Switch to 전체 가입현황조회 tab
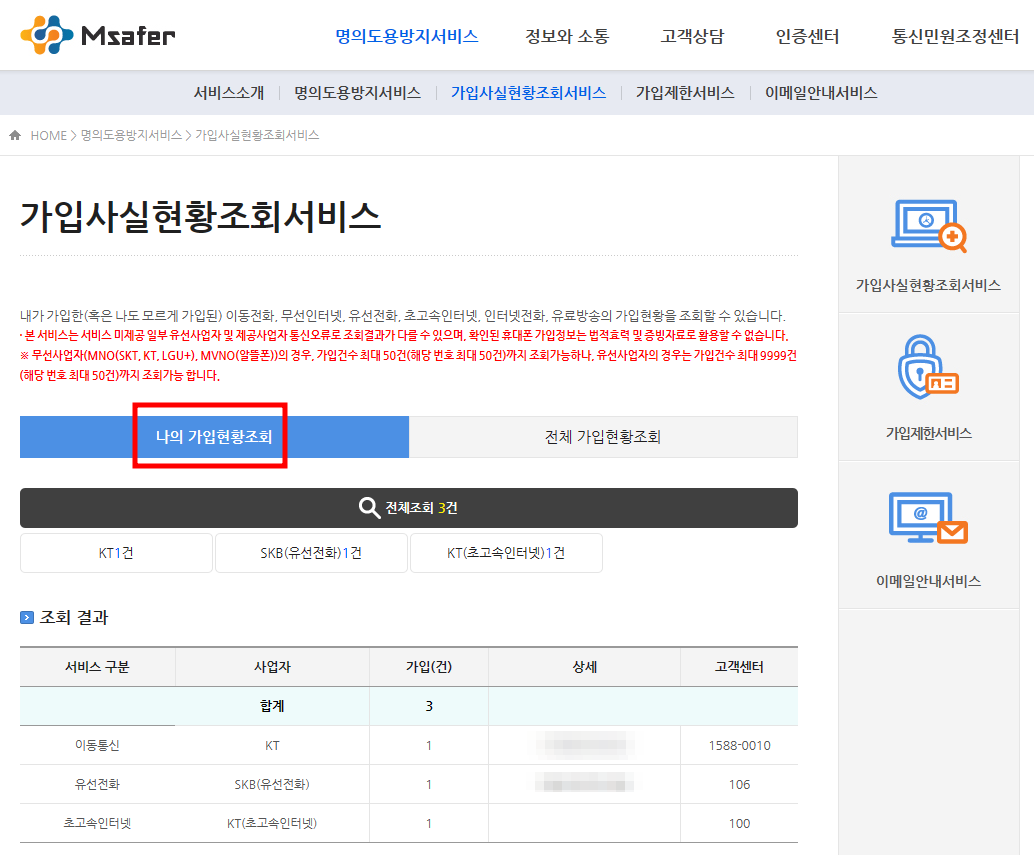The height and width of the screenshot is (855, 1034). pos(603,436)
